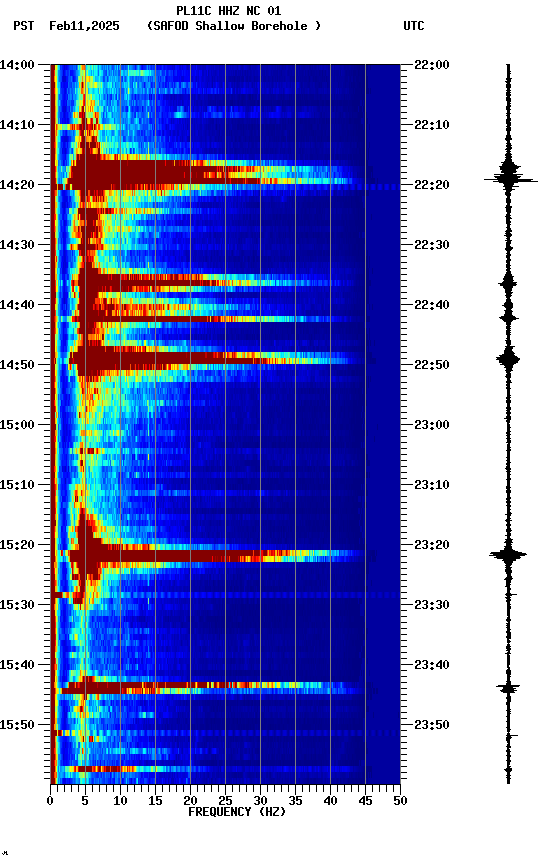Click the station title PL11C HHZ NC 01
The height and width of the screenshot is (864, 552).
pyautogui.click(x=229, y=10)
